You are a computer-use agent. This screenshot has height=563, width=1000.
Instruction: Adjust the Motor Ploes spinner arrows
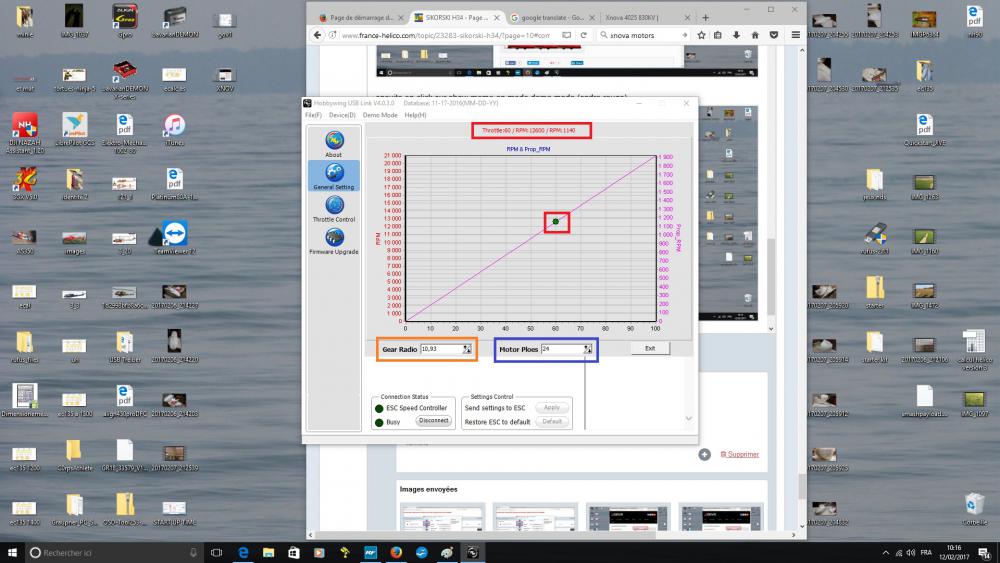pyautogui.click(x=587, y=349)
